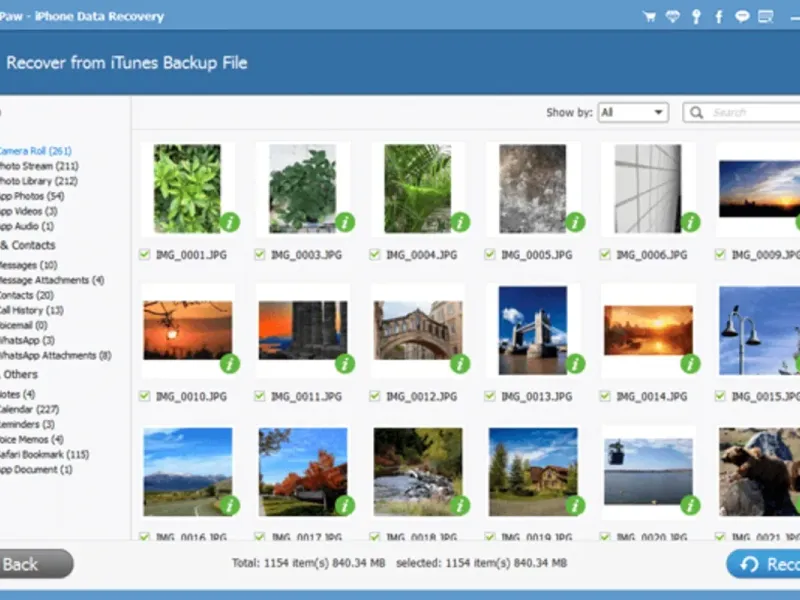Show info for IMG_0017.JPG via green icon

pos(345,506)
